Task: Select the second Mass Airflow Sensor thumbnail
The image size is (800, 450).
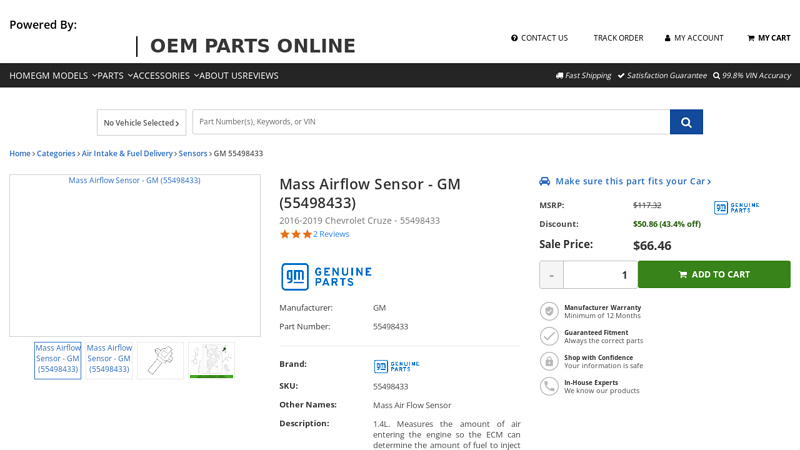Action: 109,361
